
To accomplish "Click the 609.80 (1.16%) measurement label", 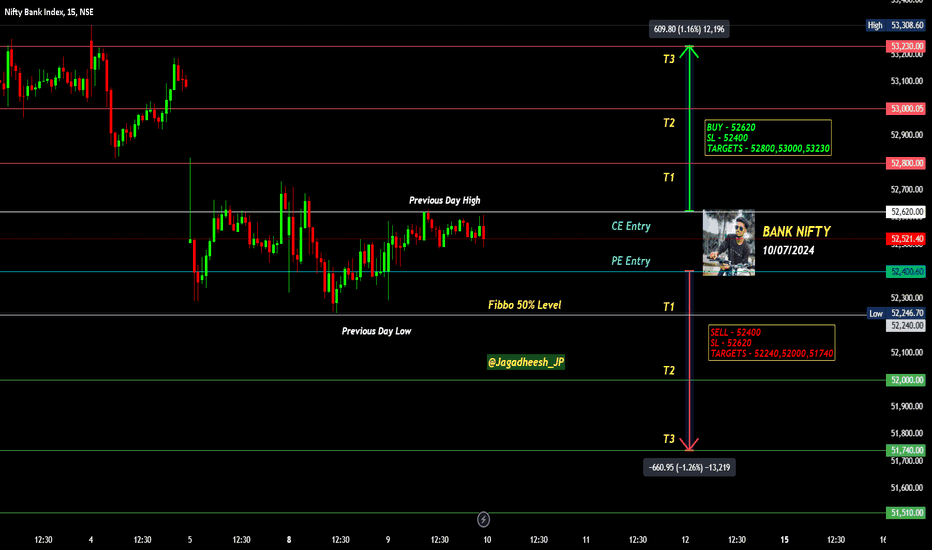I will (689, 29).
